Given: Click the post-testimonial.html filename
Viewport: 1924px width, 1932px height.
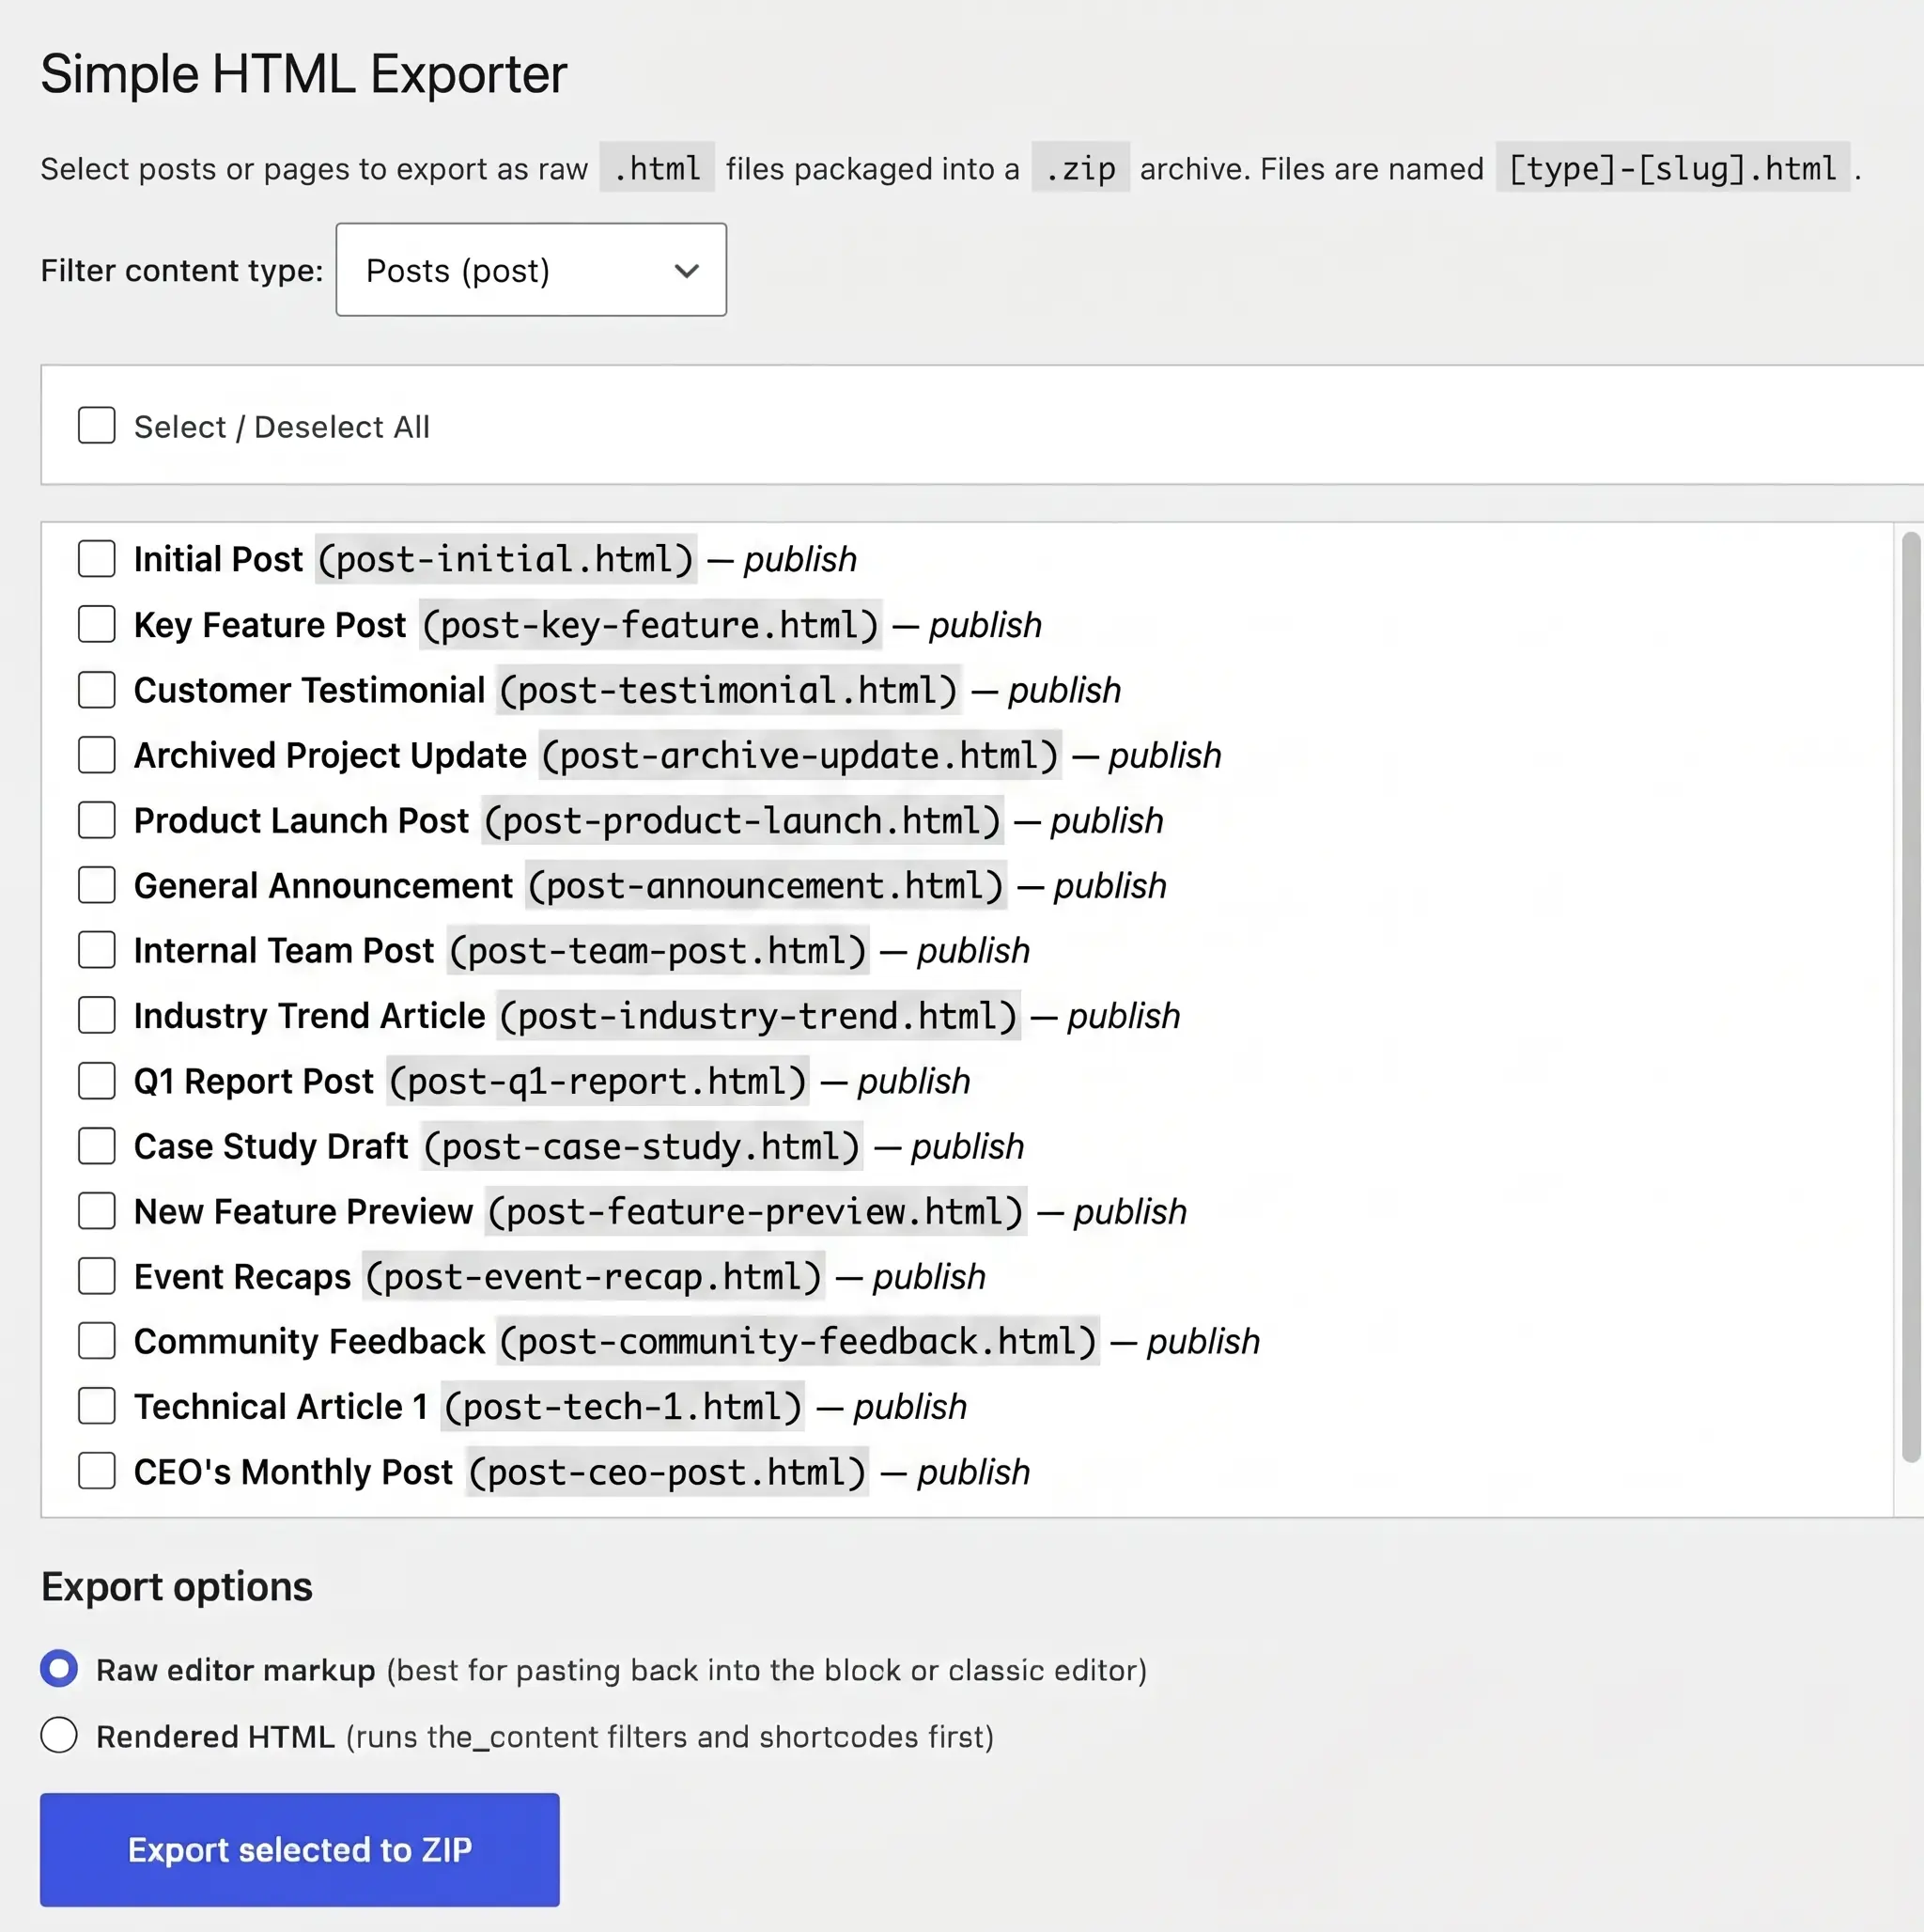Looking at the screenshot, I should [729, 690].
